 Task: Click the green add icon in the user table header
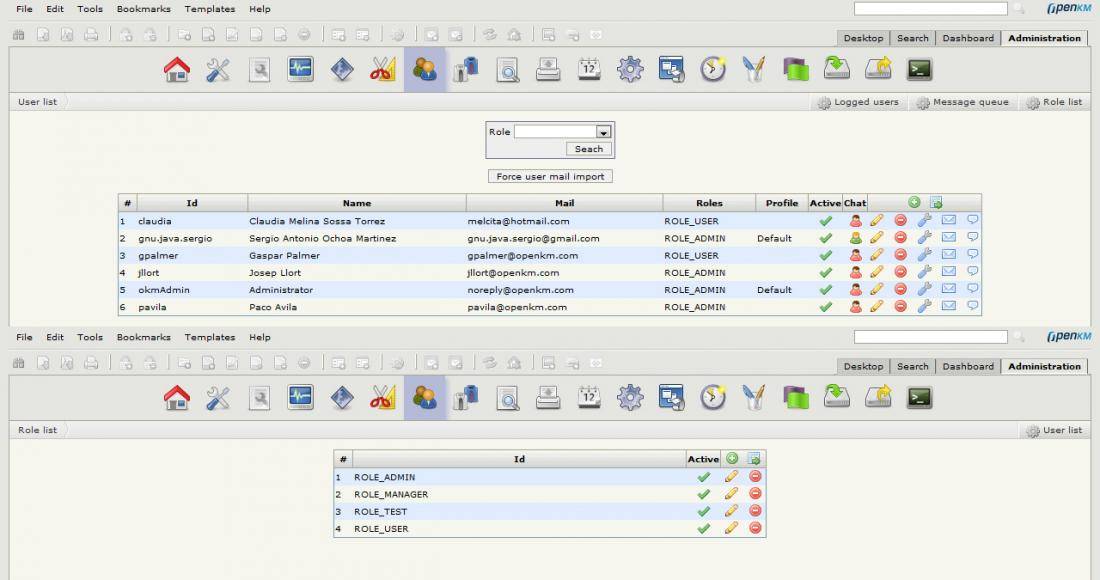coord(914,202)
